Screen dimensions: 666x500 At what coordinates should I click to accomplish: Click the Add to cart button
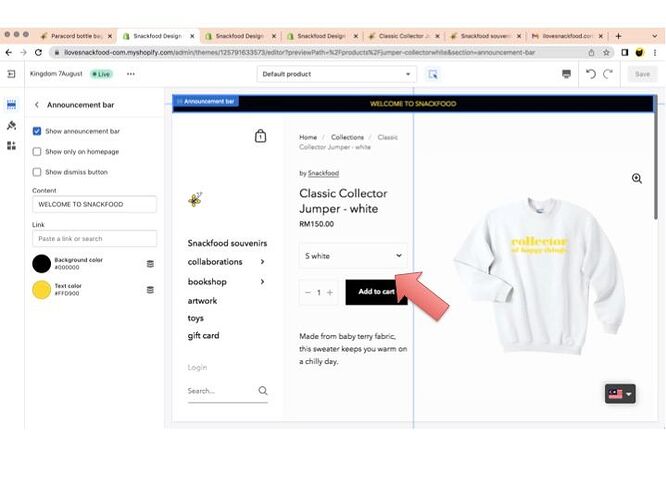tap(376, 292)
